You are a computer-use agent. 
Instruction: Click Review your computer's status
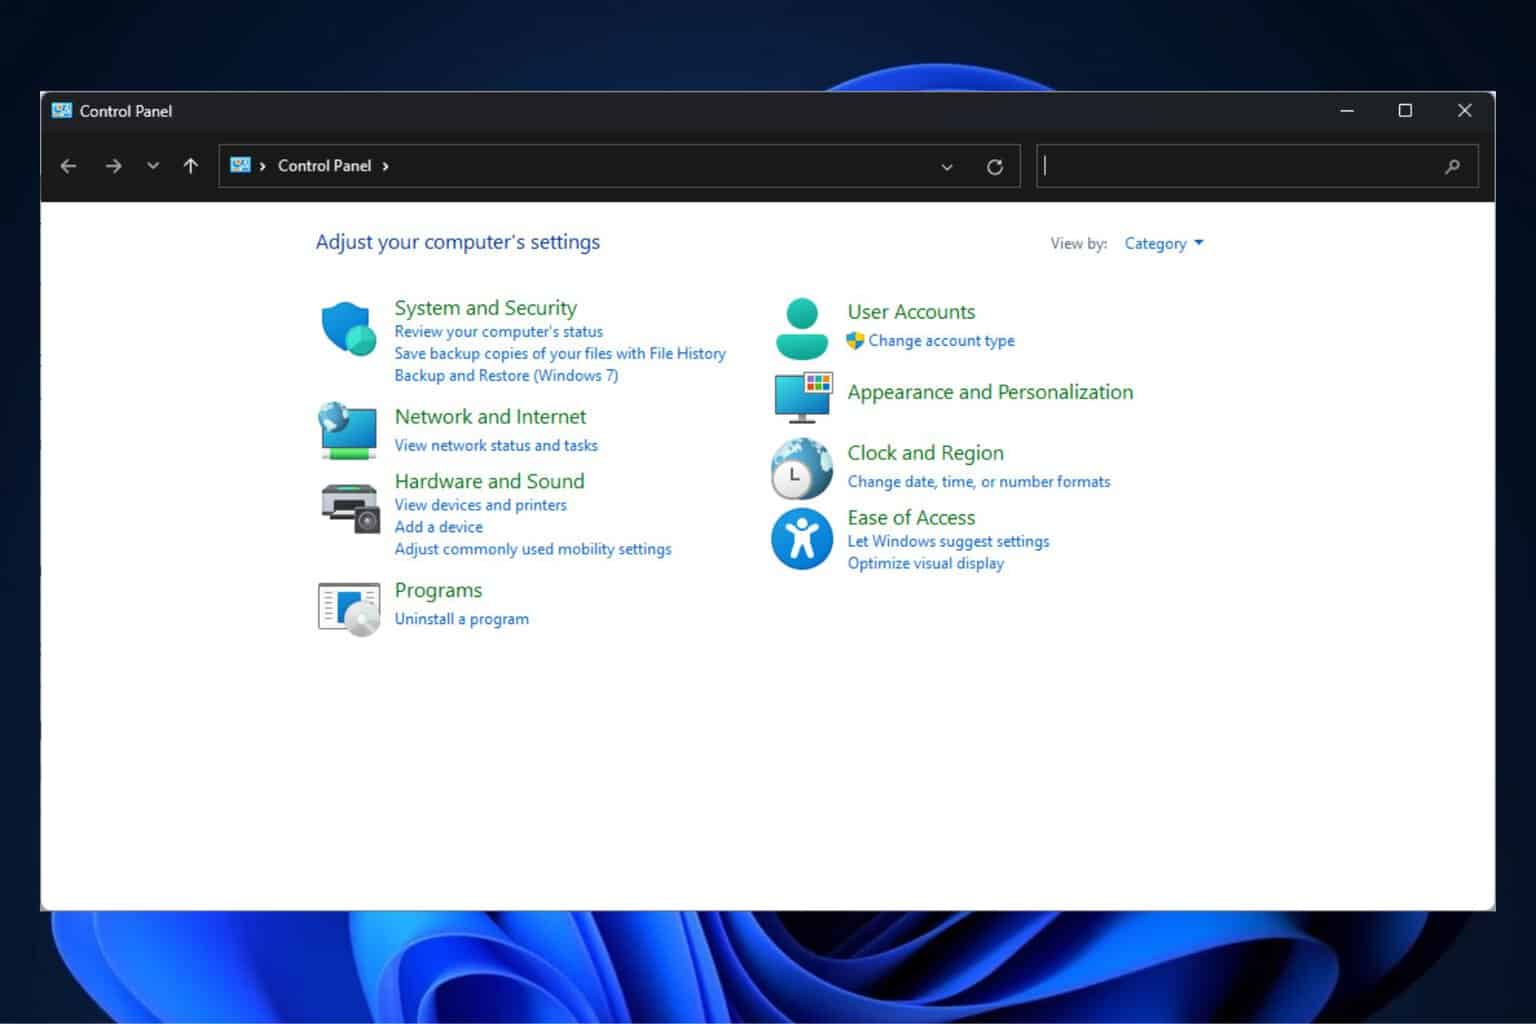[x=498, y=332]
